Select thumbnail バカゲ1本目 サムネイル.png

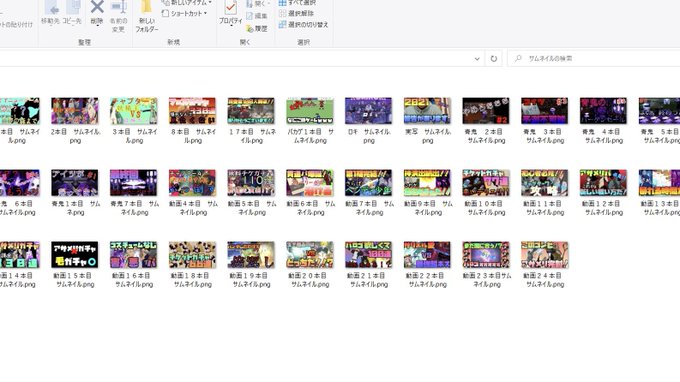(x=310, y=111)
